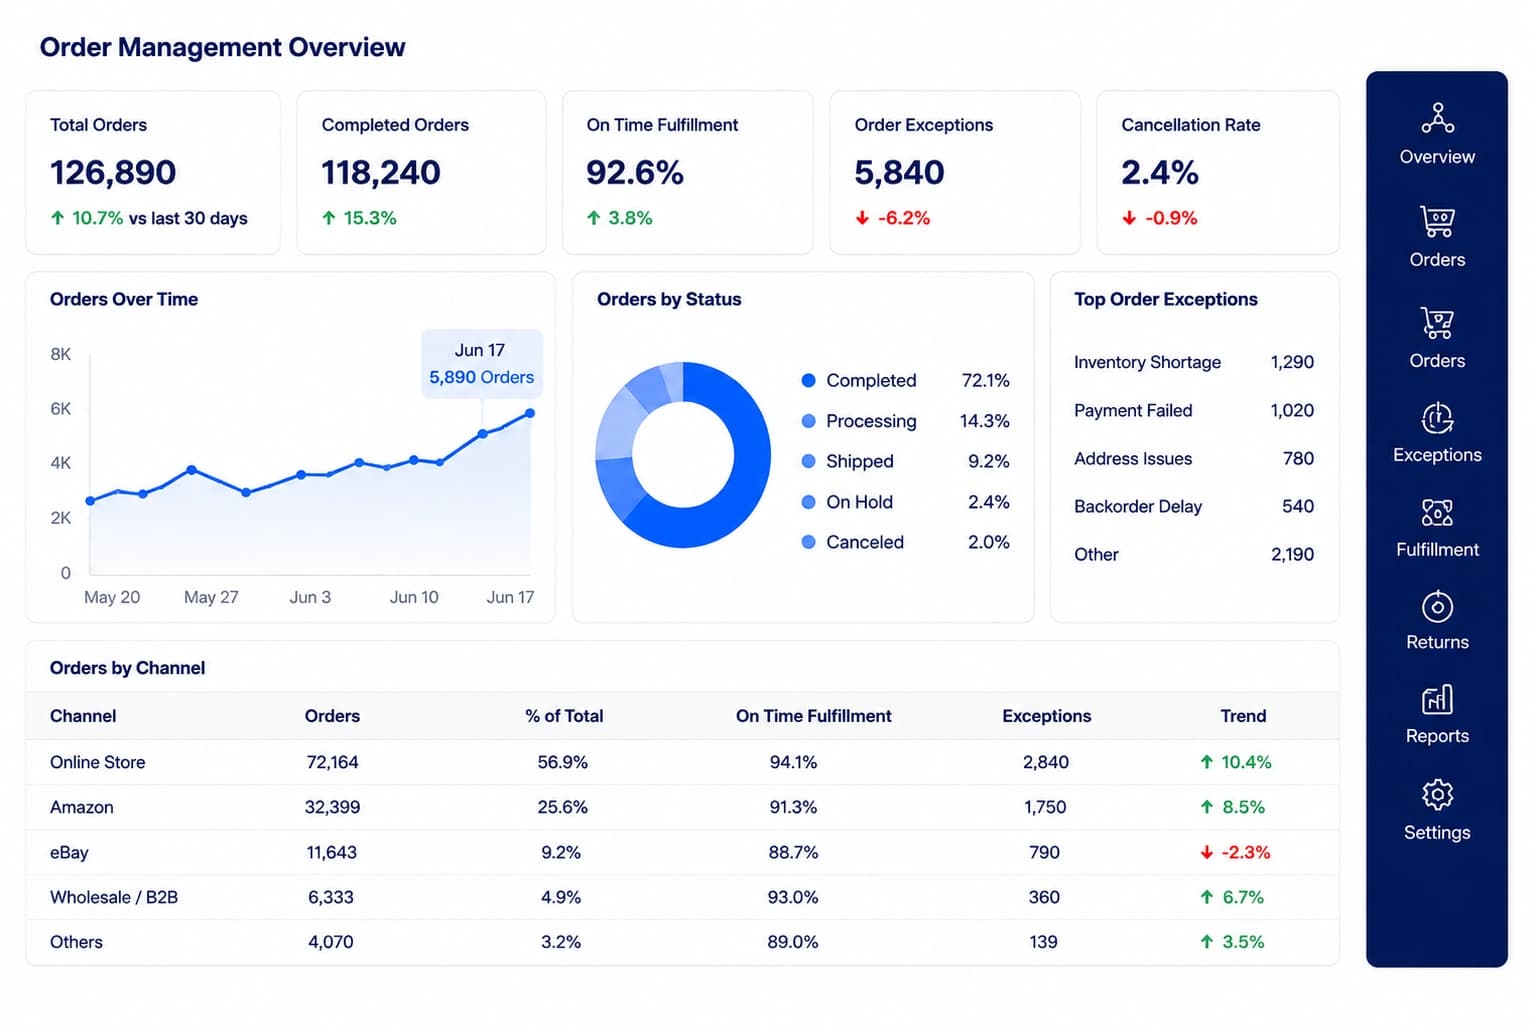Click the 1,750 exceptions cell

click(1045, 807)
